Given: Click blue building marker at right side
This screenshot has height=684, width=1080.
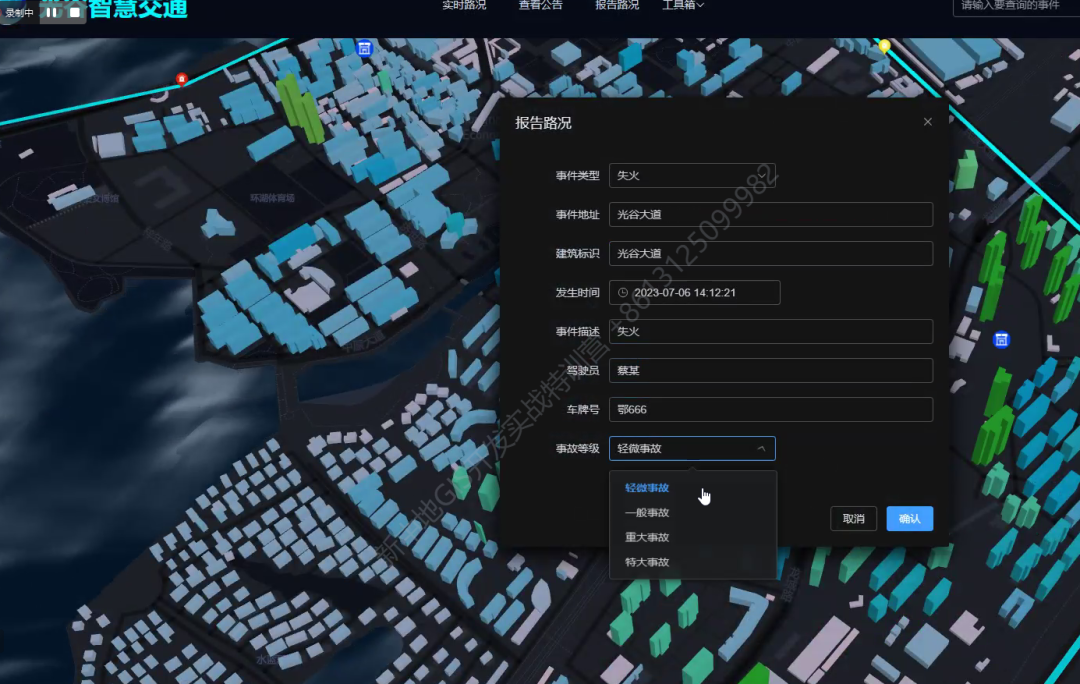Looking at the screenshot, I should pyautogui.click(x=1001, y=340).
